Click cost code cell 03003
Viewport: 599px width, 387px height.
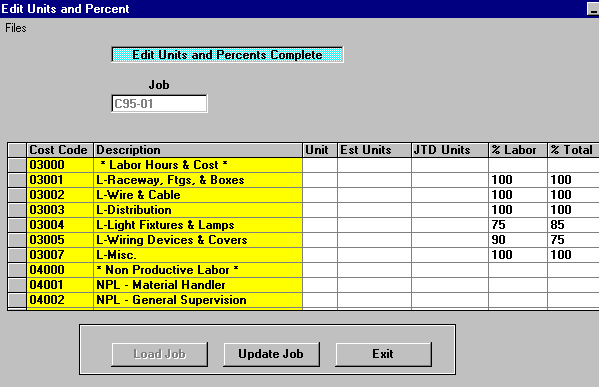(x=60, y=210)
